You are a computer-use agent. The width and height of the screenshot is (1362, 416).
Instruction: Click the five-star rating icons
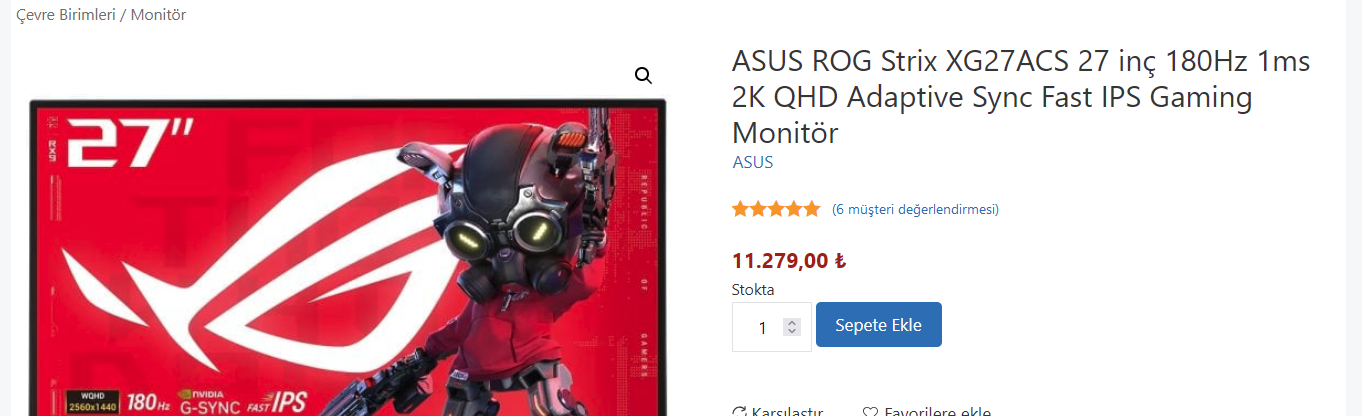coord(776,209)
